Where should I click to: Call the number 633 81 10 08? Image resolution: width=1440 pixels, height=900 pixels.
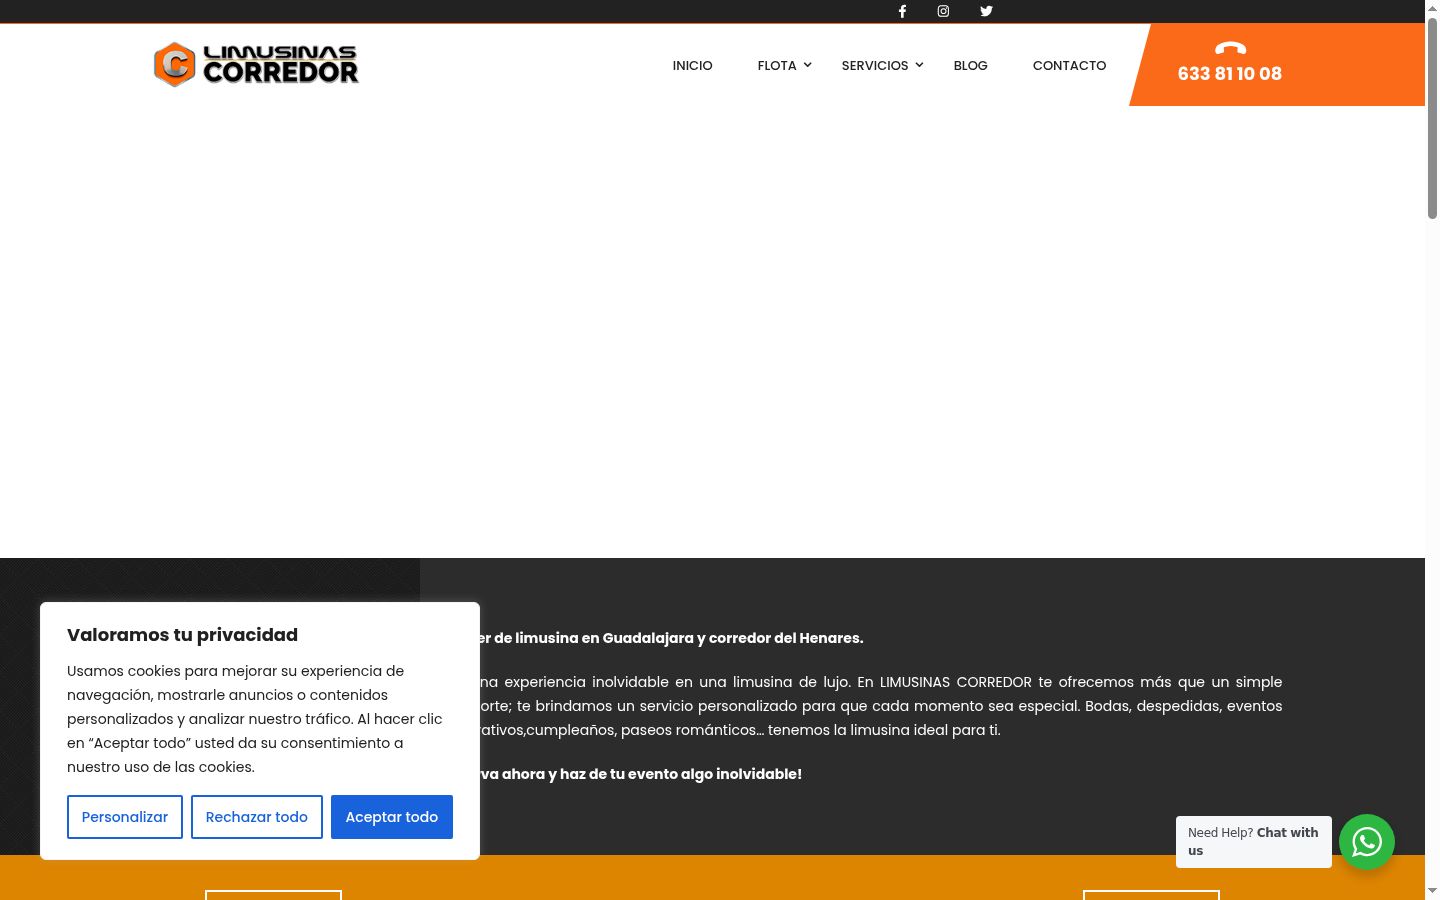coord(1230,74)
